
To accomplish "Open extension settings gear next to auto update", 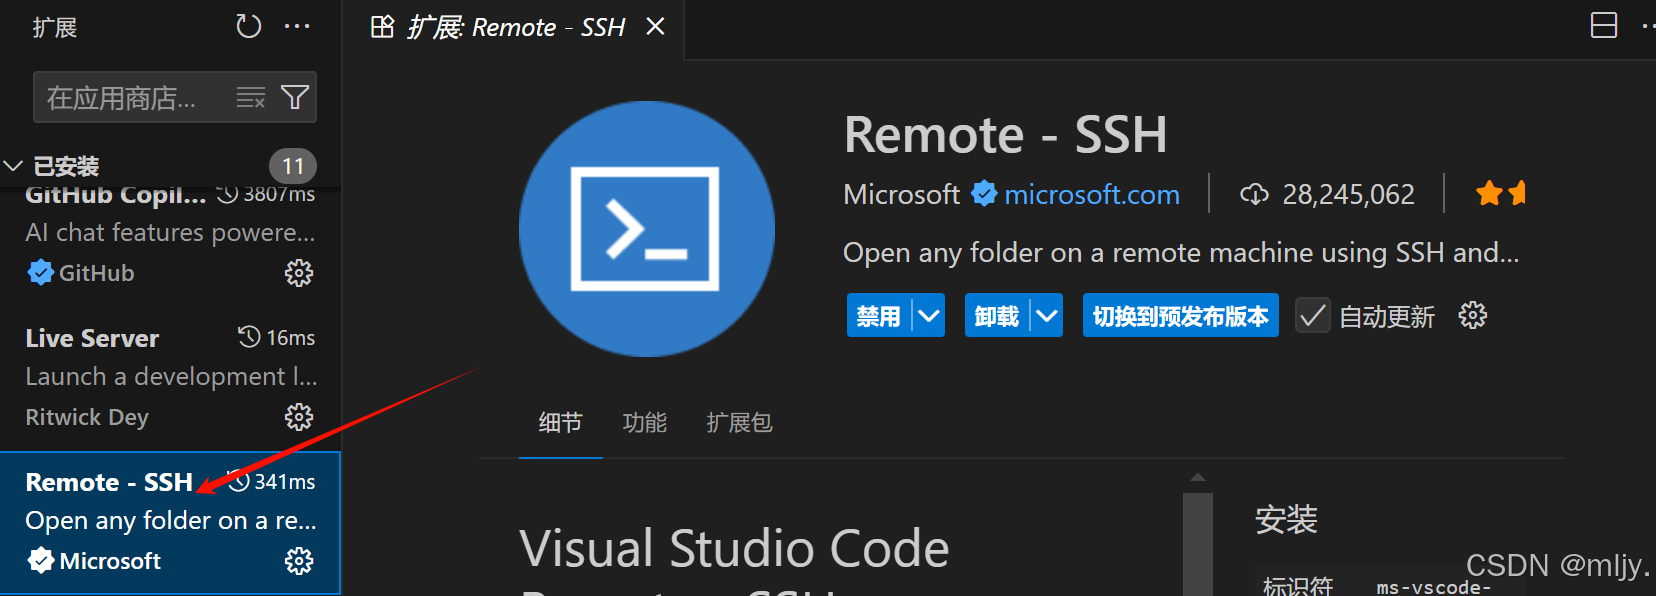I will click(1472, 316).
